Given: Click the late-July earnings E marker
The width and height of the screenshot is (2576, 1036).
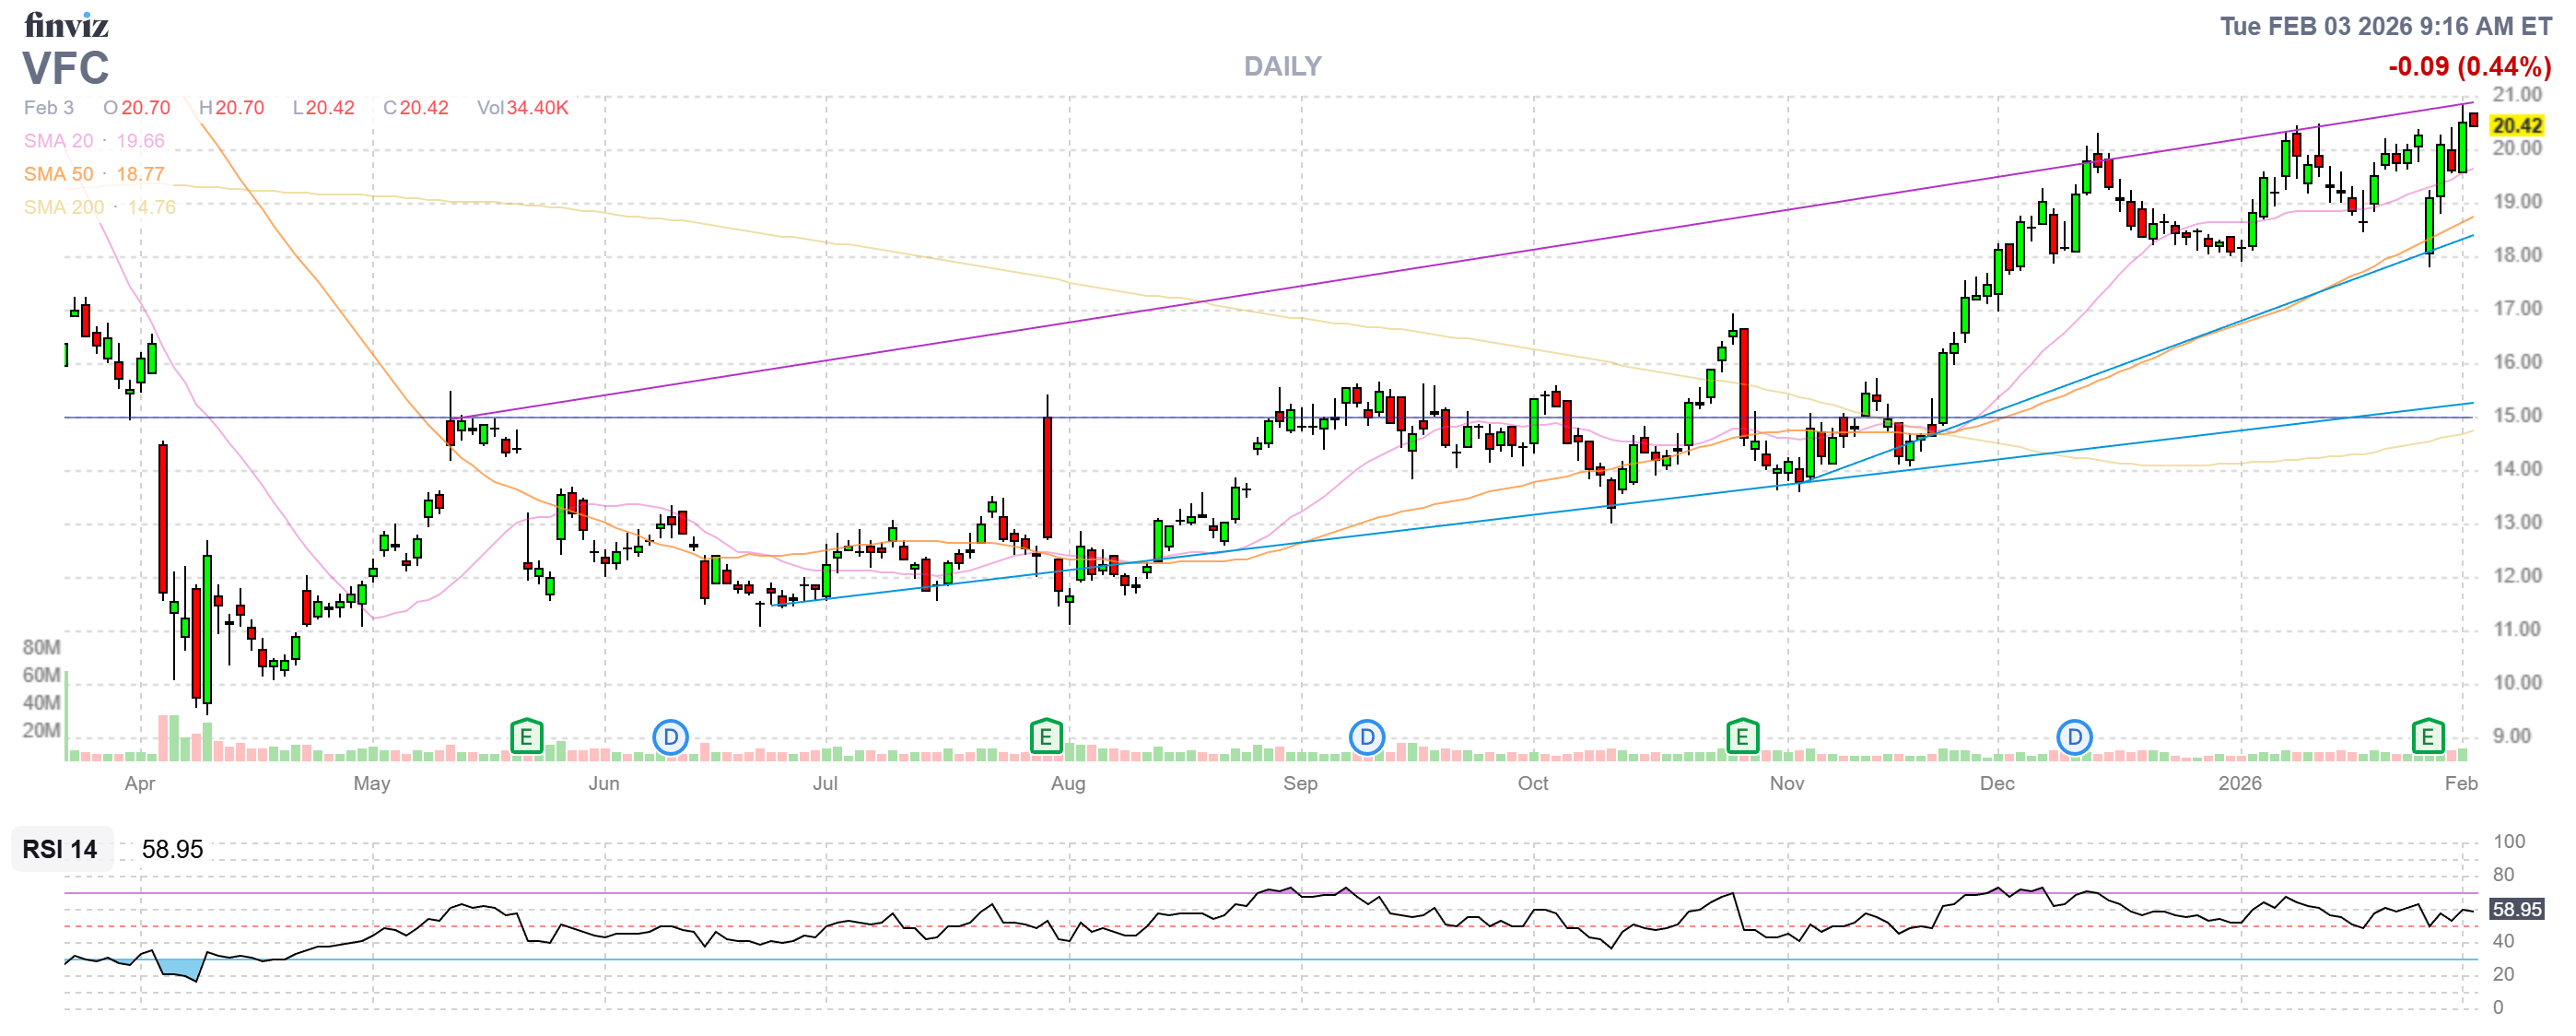Looking at the screenshot, I should tap(1045, 738).
